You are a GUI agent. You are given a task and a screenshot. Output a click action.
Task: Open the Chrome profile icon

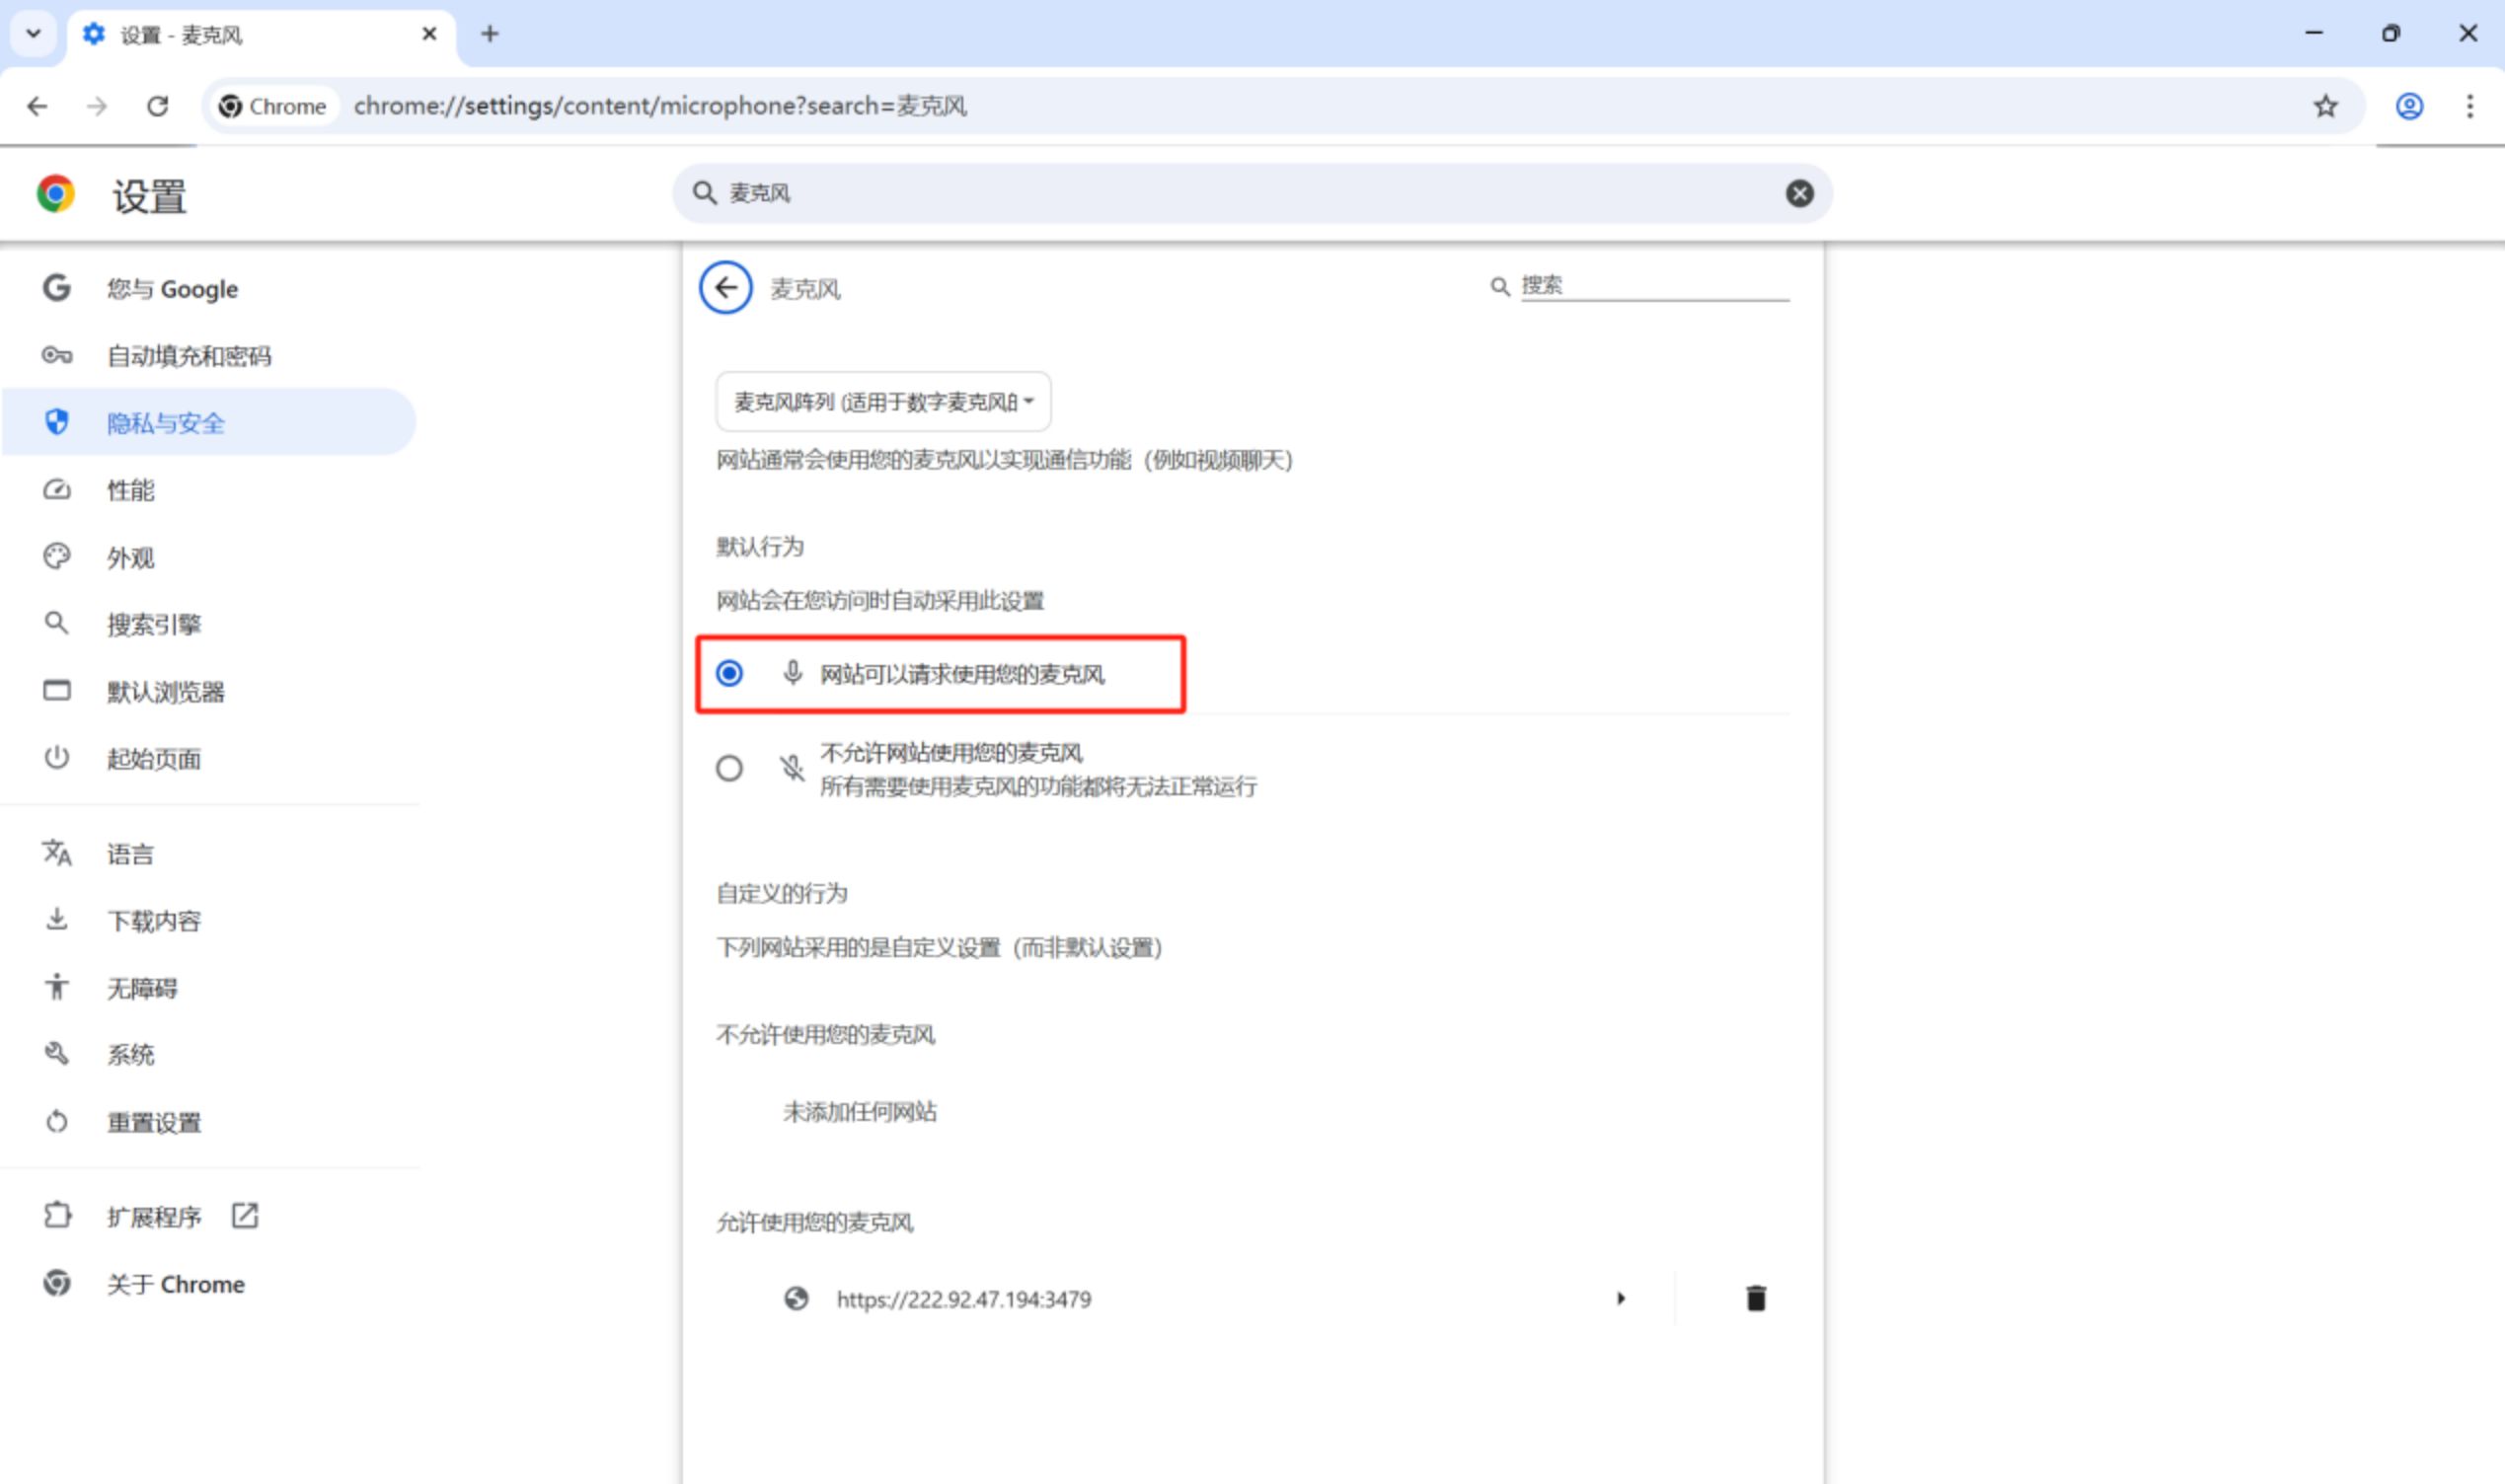pos(2409,106)
